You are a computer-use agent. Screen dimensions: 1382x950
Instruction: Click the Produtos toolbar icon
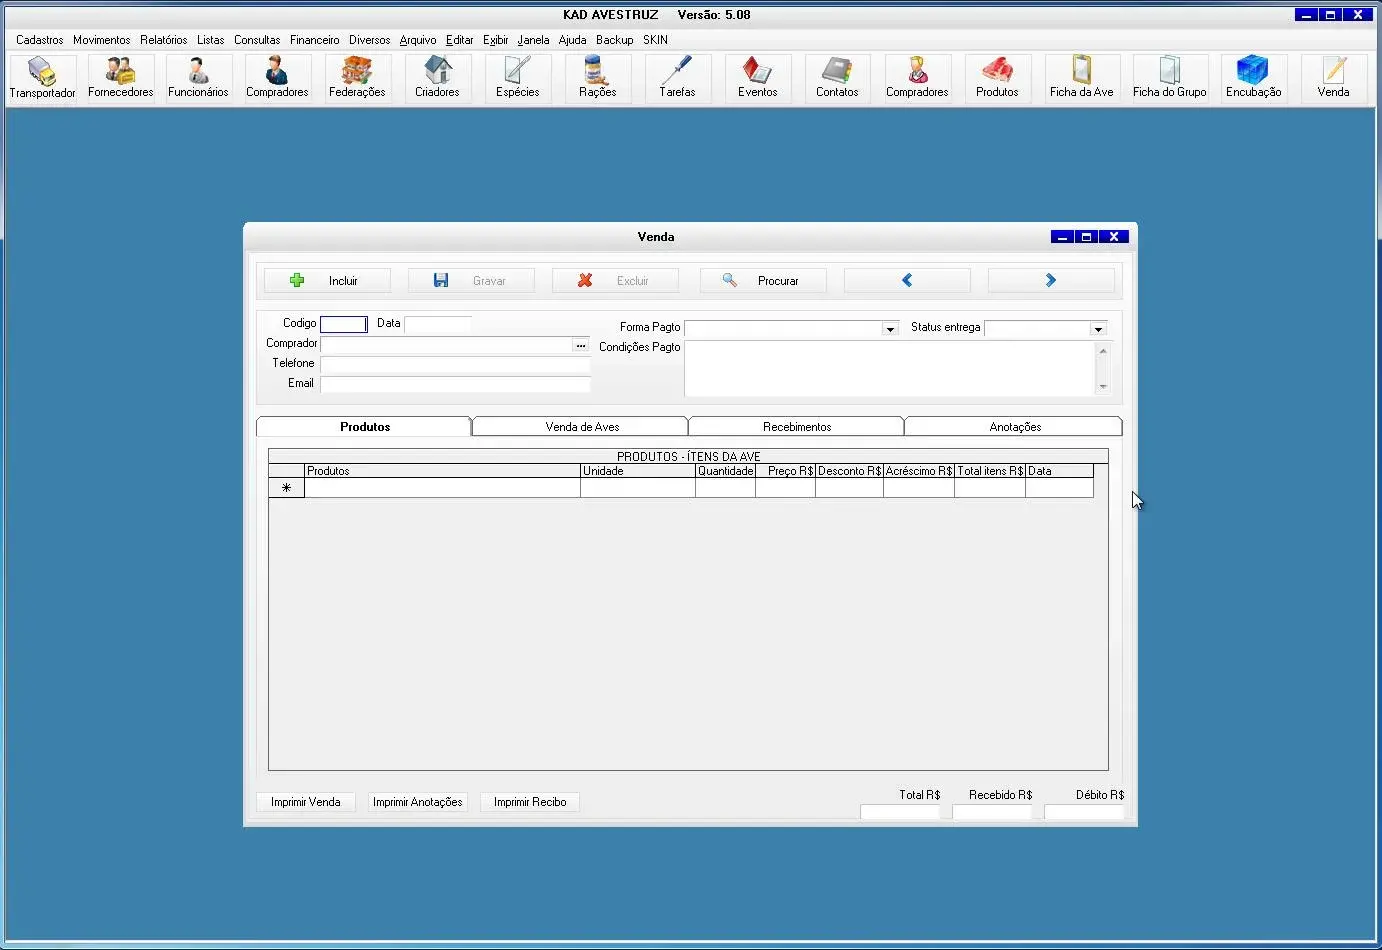pos(997,78)
